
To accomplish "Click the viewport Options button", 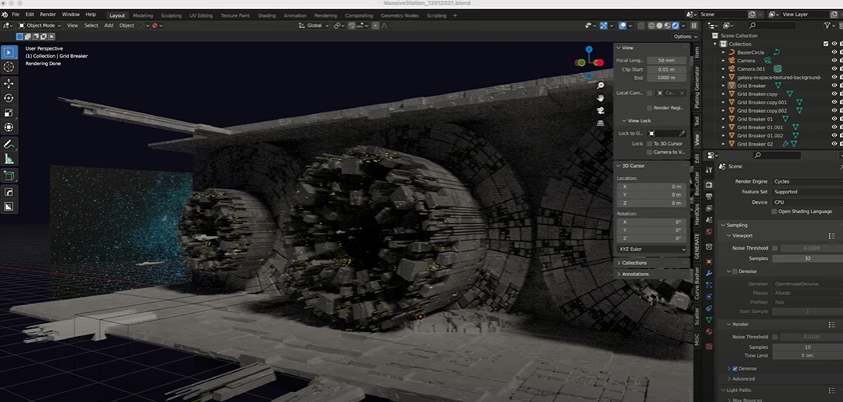I will tap(683, 36).
